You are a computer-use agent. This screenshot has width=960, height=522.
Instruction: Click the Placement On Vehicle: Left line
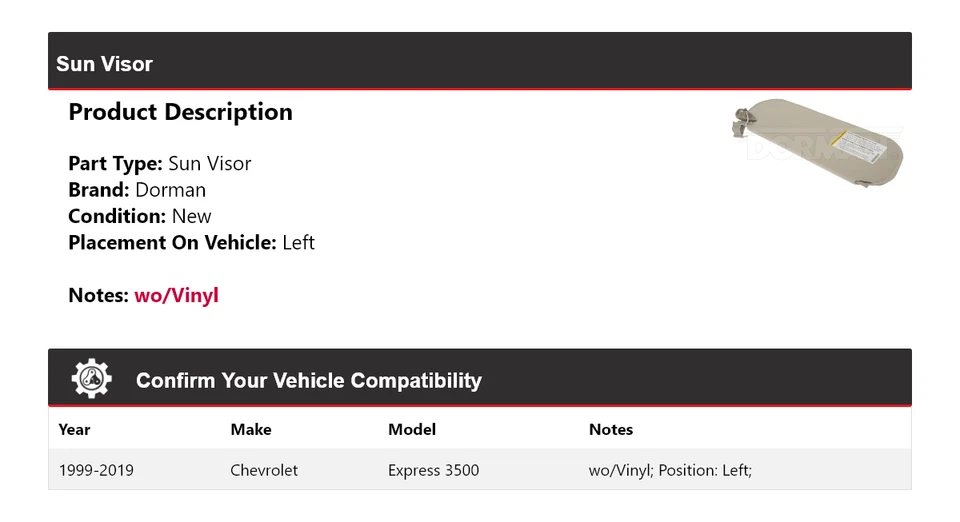(x=191, y=242)
